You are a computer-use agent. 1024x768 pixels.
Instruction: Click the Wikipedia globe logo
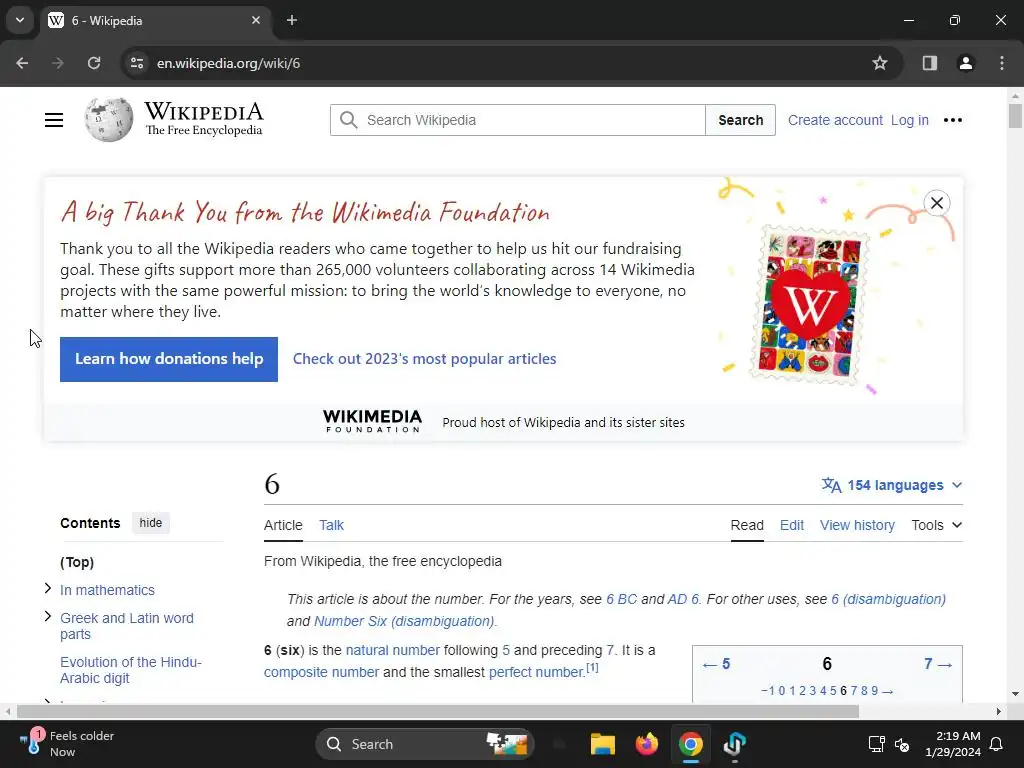pos(108,120)
